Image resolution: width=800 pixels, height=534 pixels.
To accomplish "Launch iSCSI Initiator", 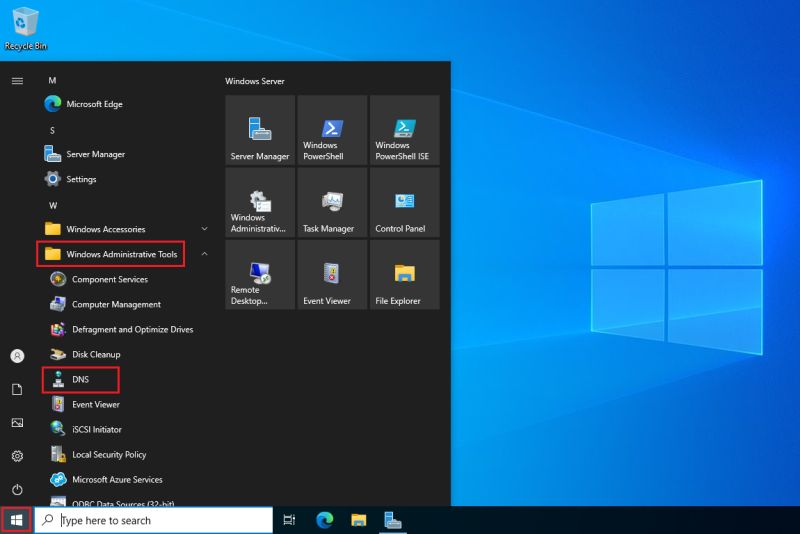I will click(86, 429).
